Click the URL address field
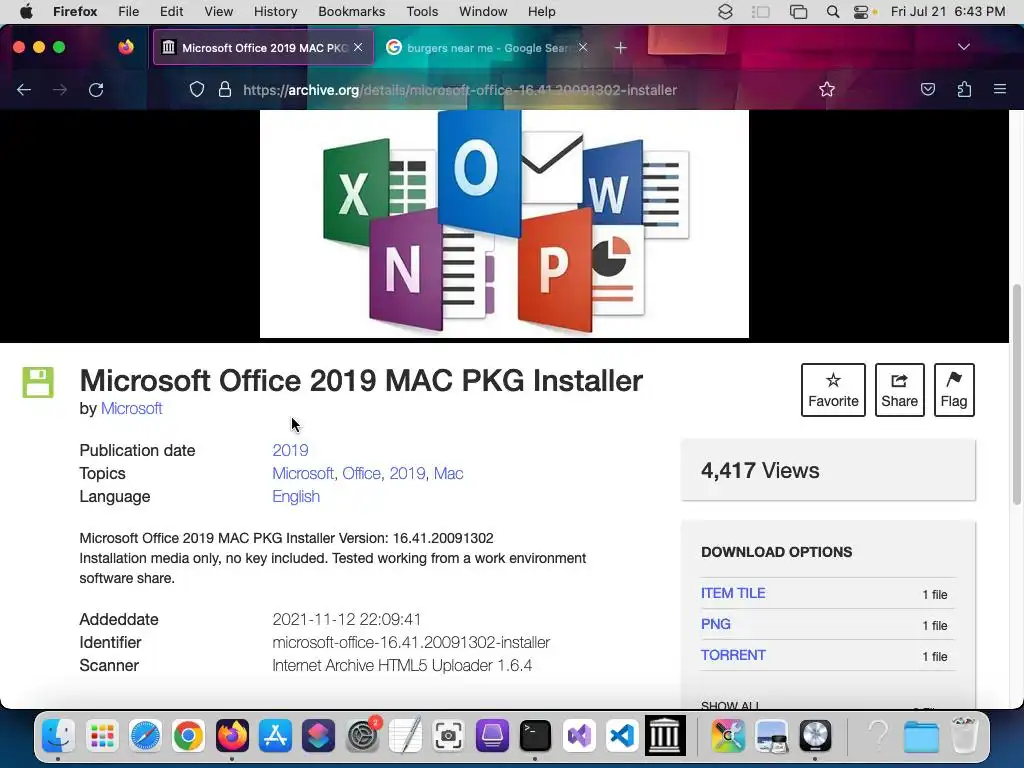Viewport: 1024px width, 768px height. [x=459, y=89]
